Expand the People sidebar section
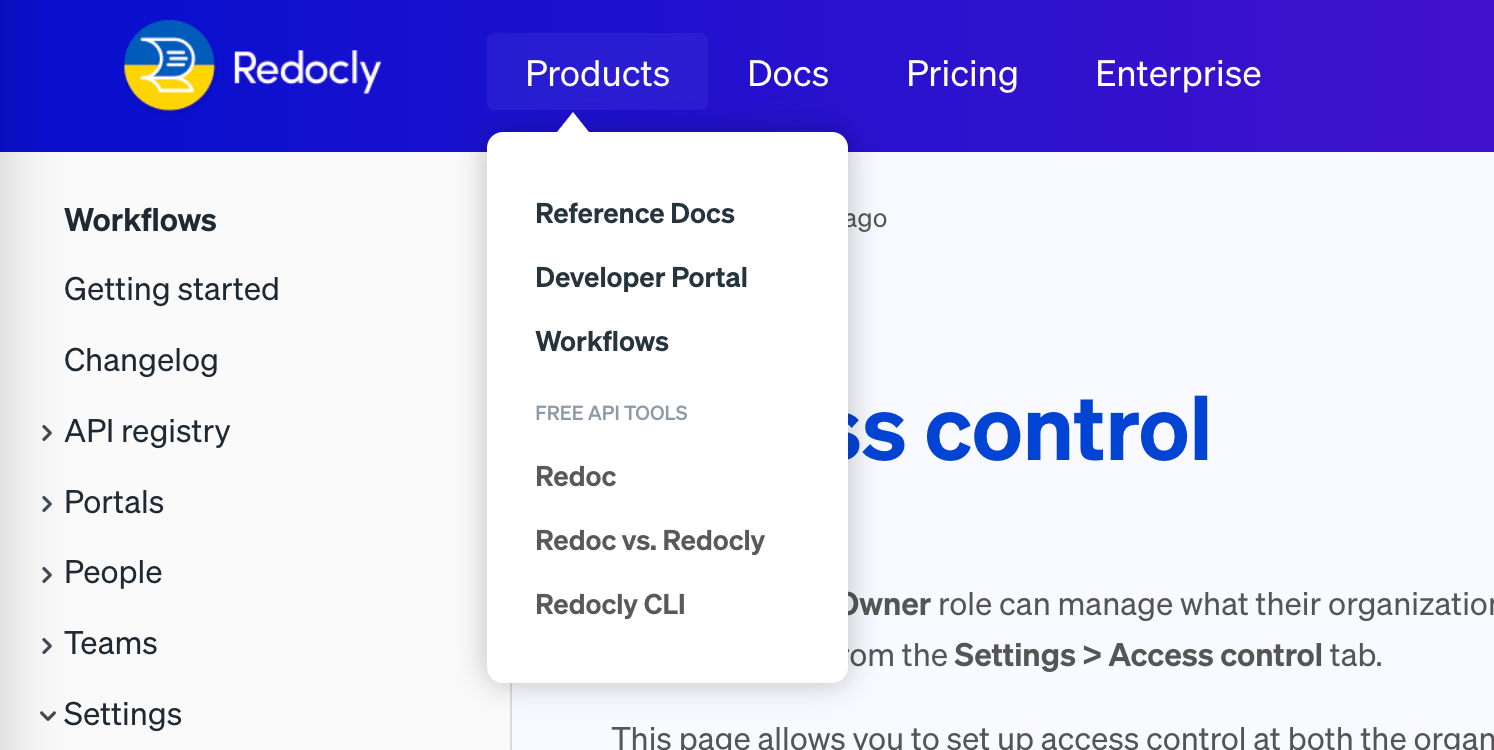Screen dimensions: 1494x750 point(47,573)
